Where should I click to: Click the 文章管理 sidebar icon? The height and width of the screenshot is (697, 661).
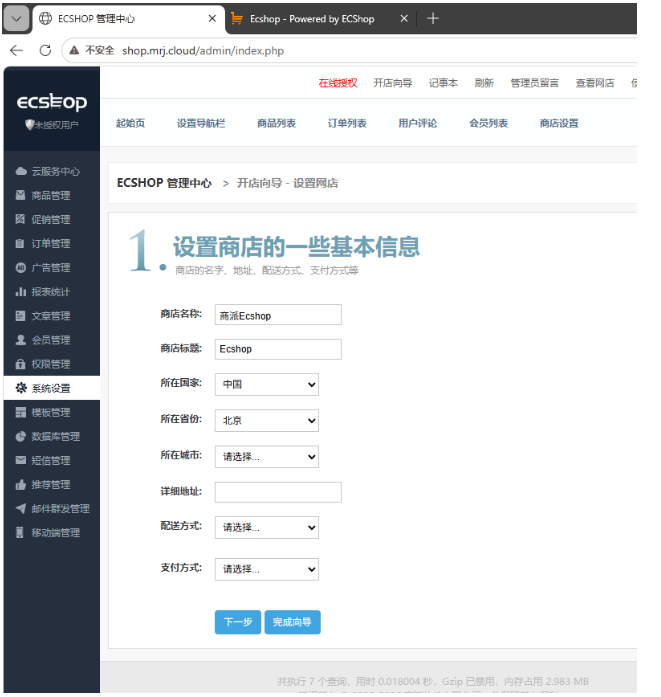point(20,316)
